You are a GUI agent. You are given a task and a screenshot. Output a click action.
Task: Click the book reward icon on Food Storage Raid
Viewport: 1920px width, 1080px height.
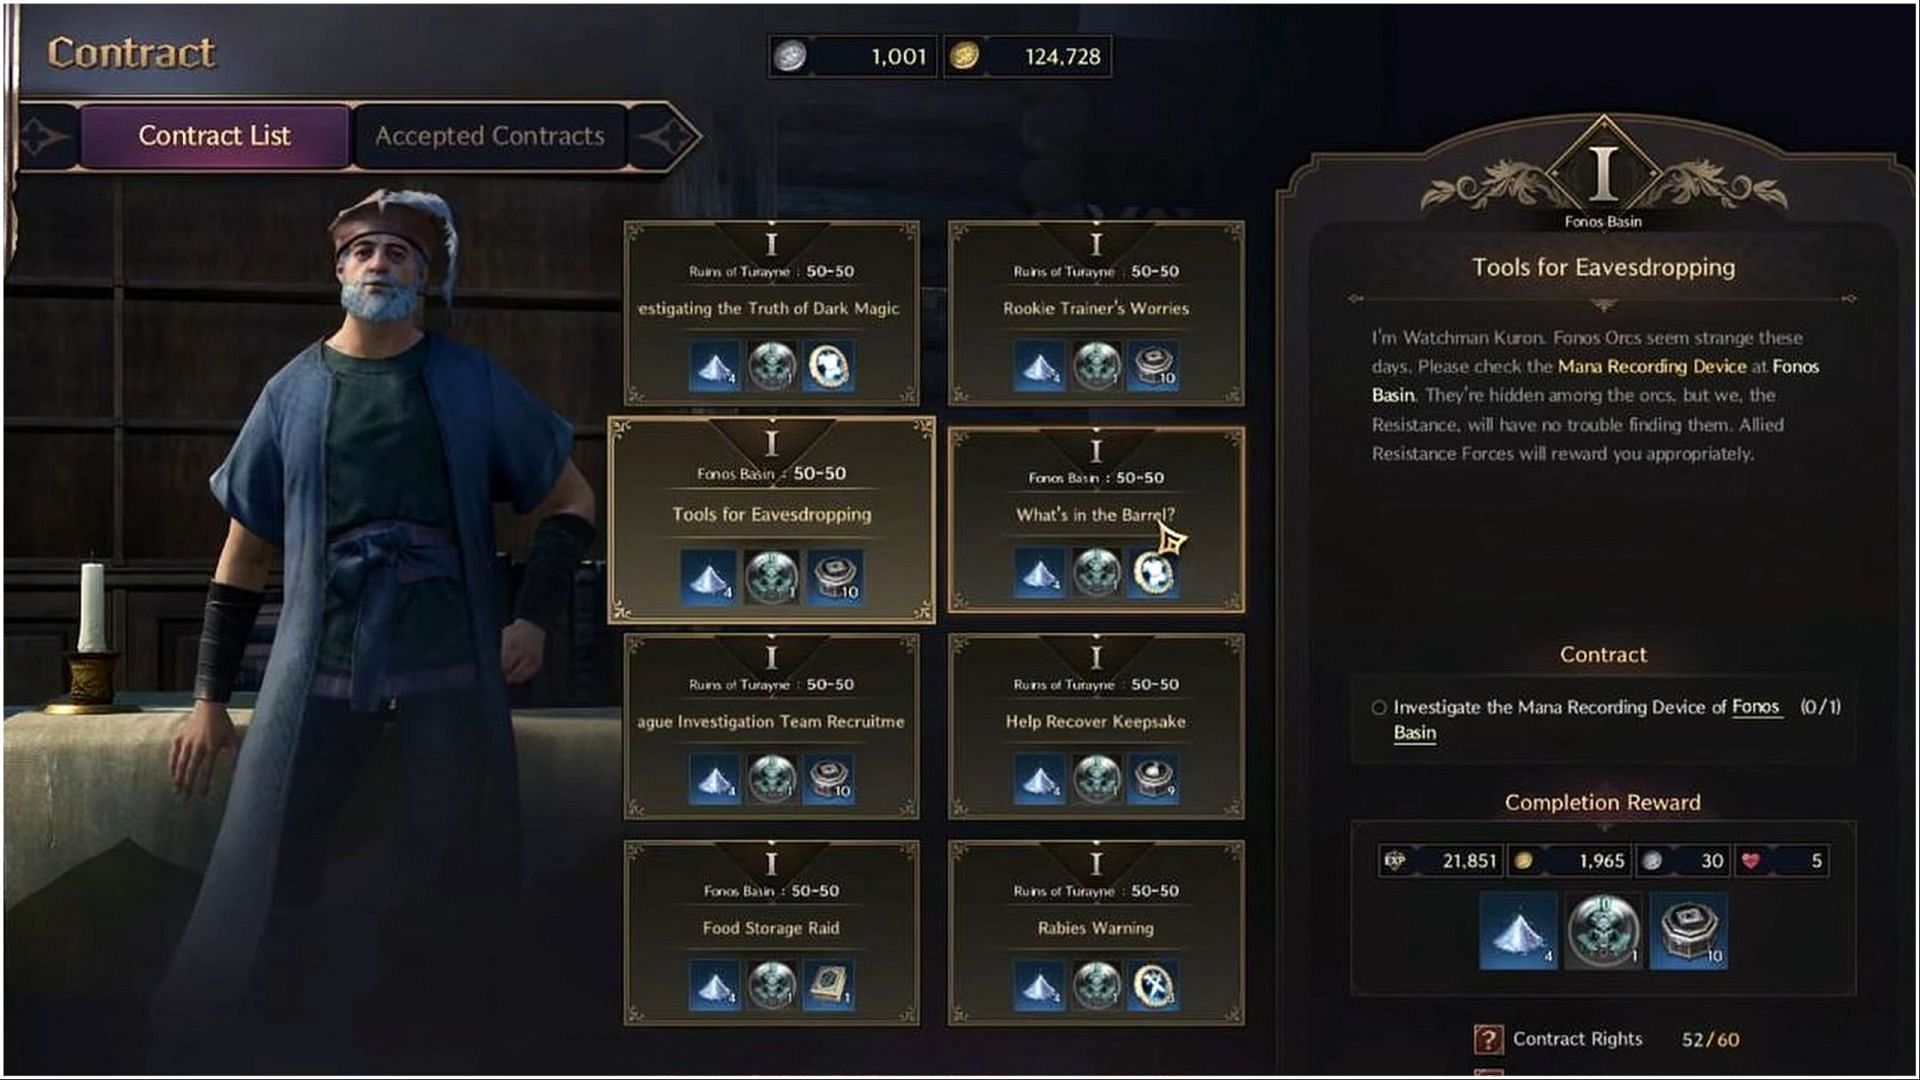[829, 986]
